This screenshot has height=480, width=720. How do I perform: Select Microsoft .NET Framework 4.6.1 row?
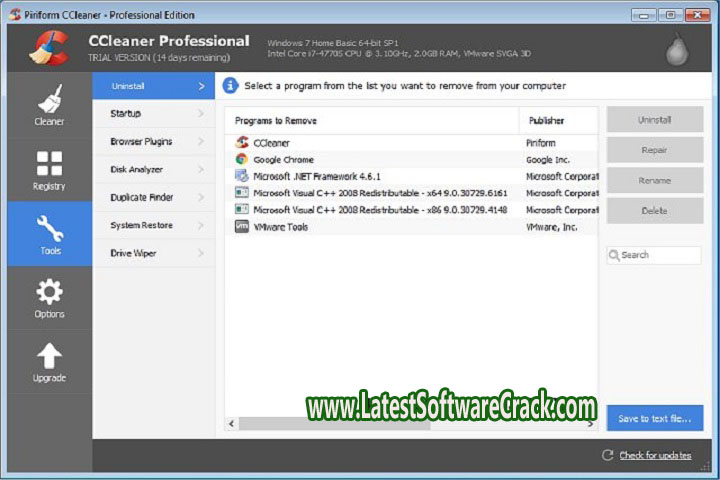tap(411, 176)
